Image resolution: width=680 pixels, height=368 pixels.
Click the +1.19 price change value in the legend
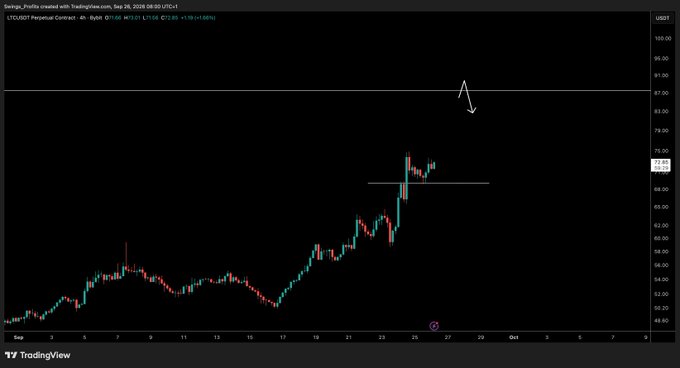[187, 18]
